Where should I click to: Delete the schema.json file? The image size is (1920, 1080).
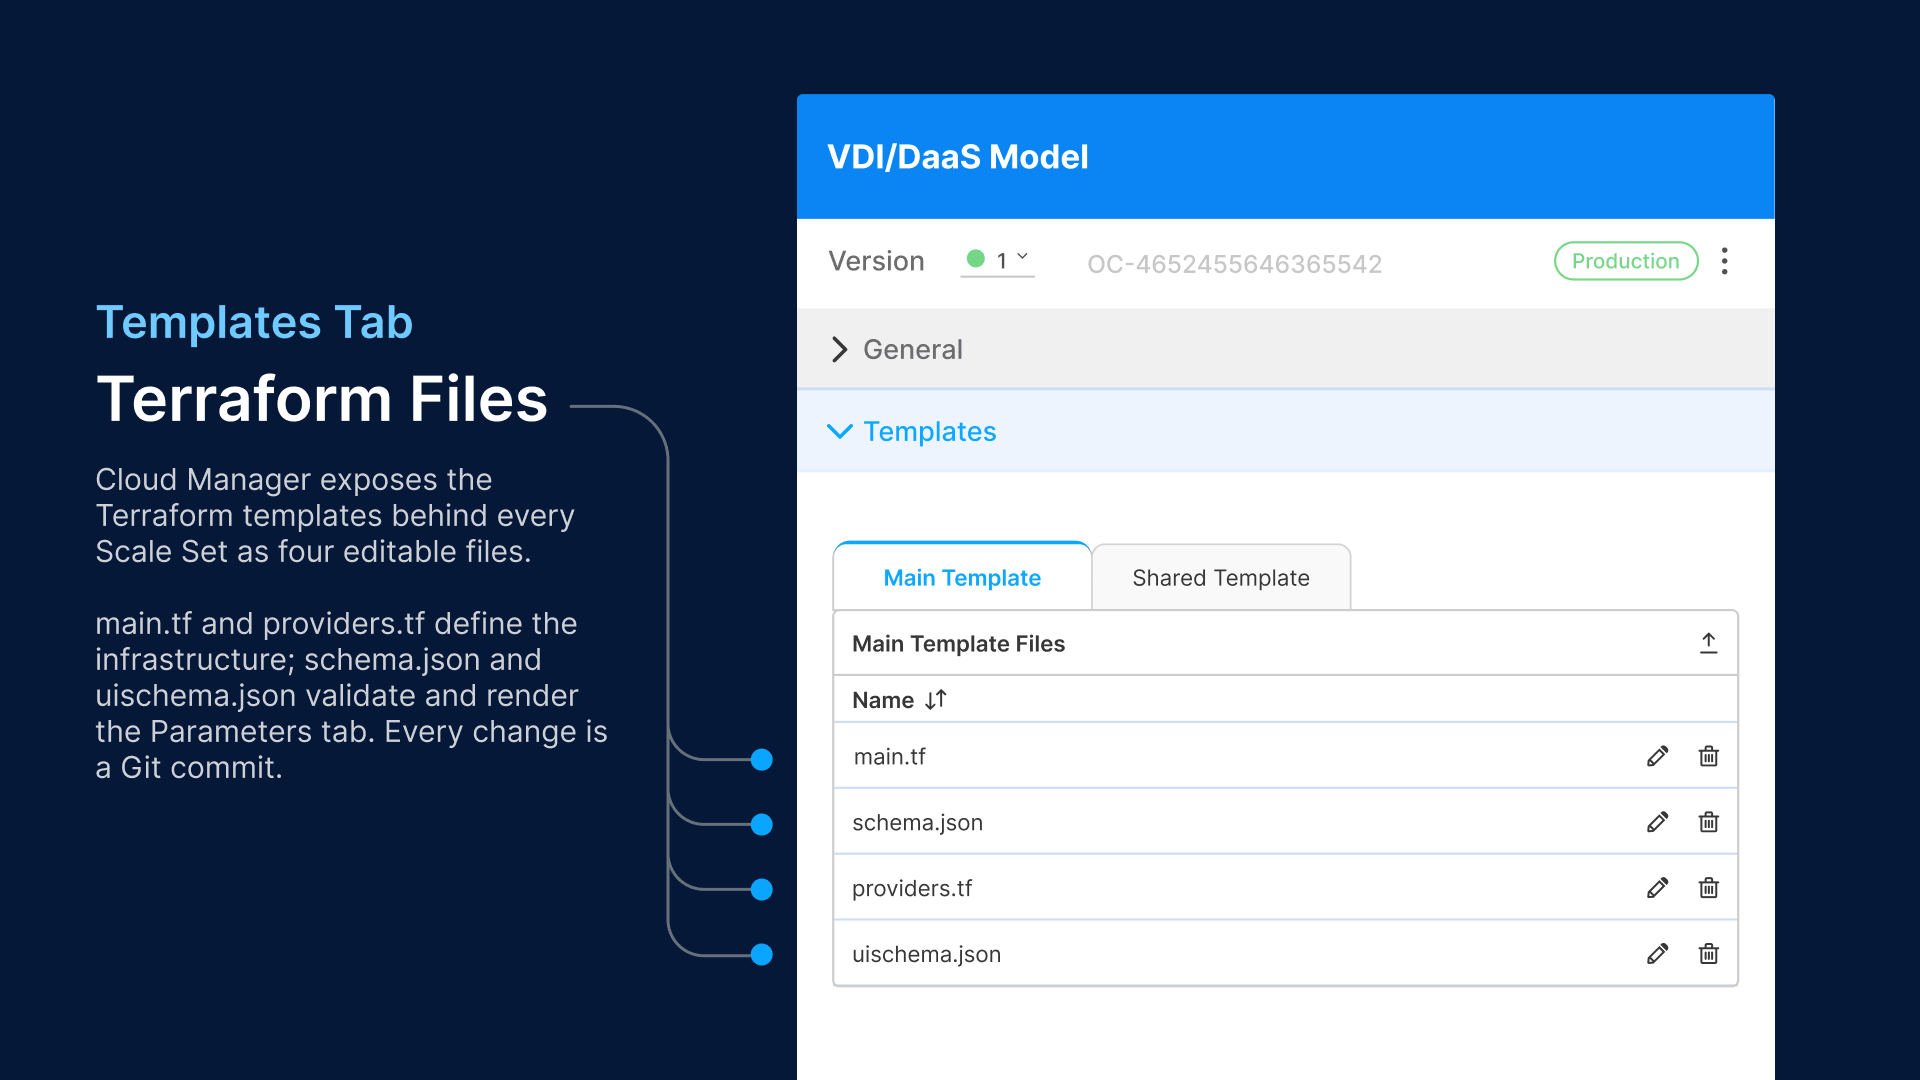point(1708,822)
